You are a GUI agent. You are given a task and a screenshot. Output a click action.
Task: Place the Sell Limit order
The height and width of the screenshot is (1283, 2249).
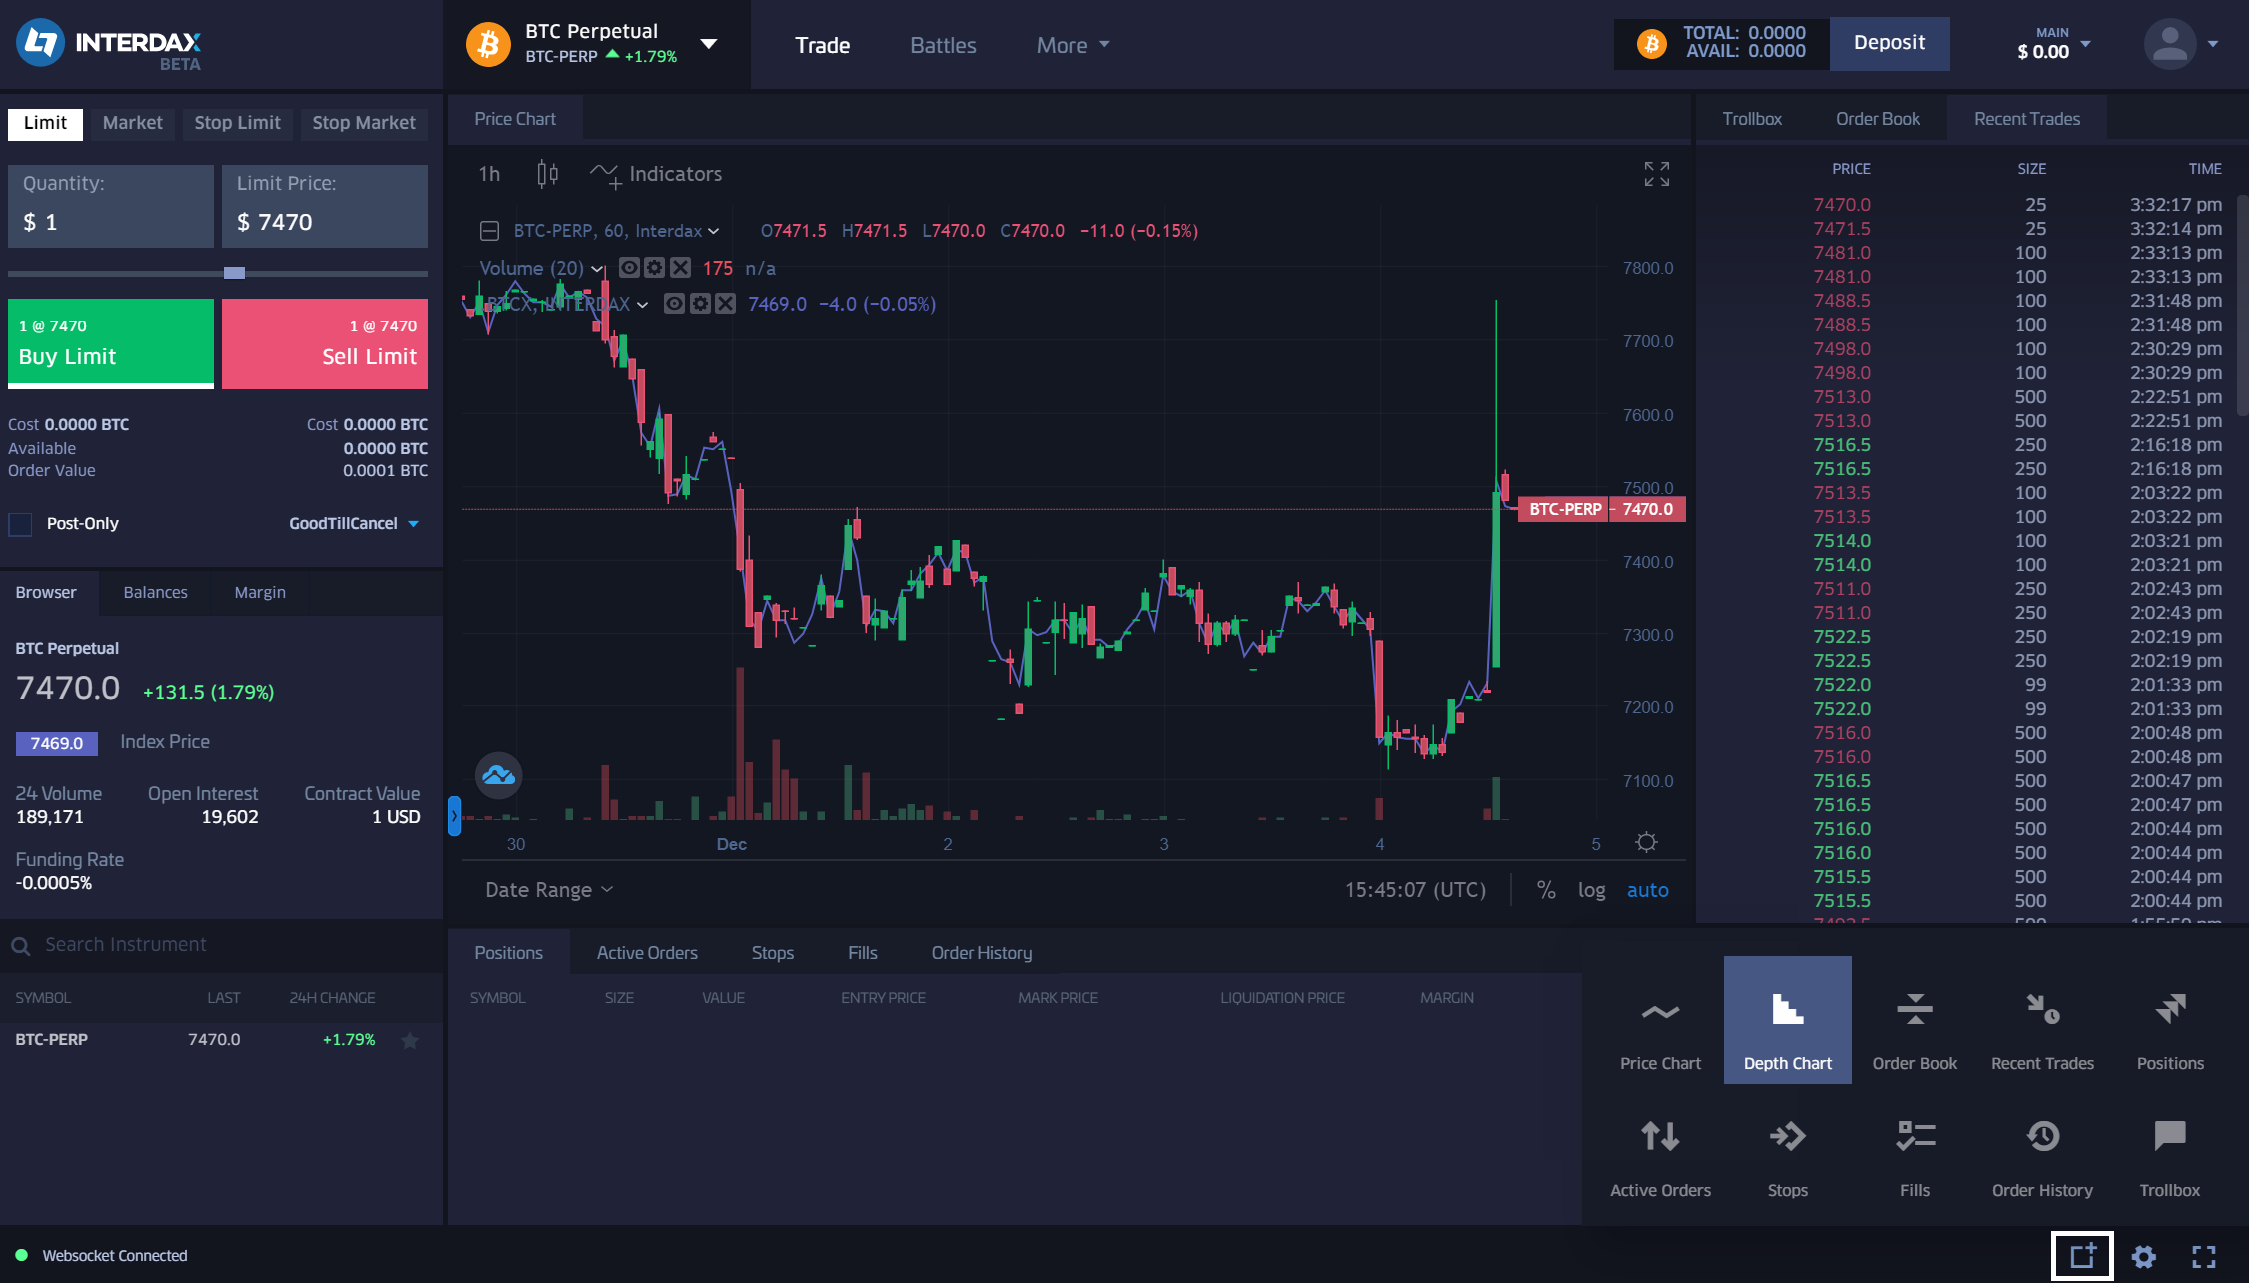tap(325, 343)
